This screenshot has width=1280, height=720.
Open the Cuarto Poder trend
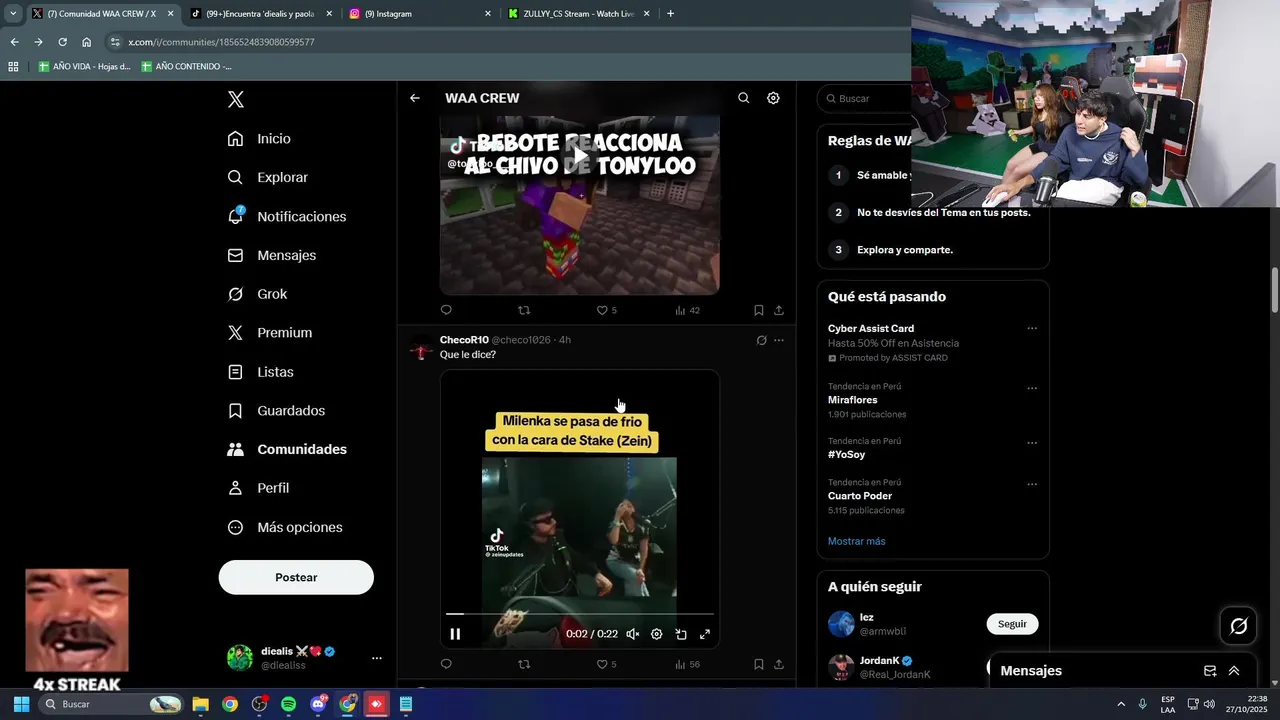[x=860, y=496]
